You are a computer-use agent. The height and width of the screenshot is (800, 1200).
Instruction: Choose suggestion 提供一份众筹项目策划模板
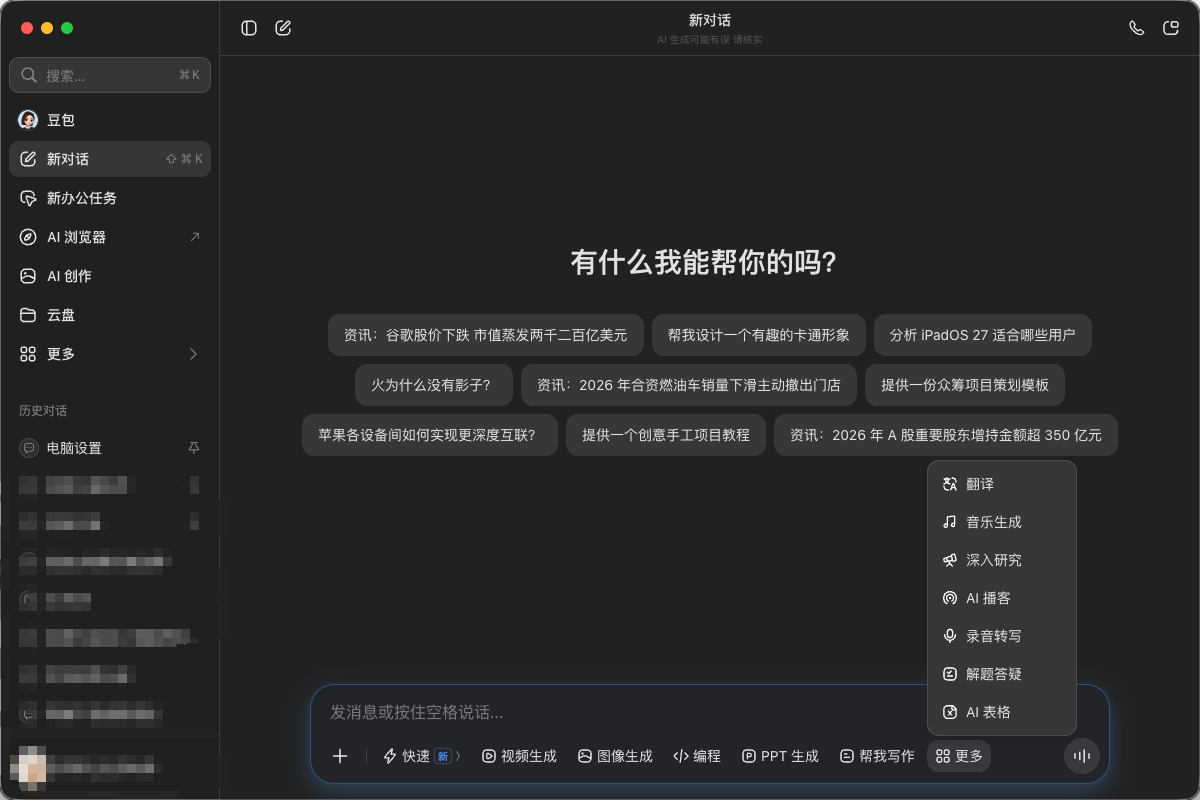(965, 385)
